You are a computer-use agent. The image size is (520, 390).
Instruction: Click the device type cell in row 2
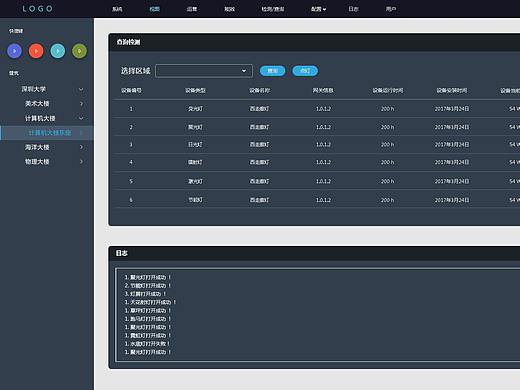(195, 127)
